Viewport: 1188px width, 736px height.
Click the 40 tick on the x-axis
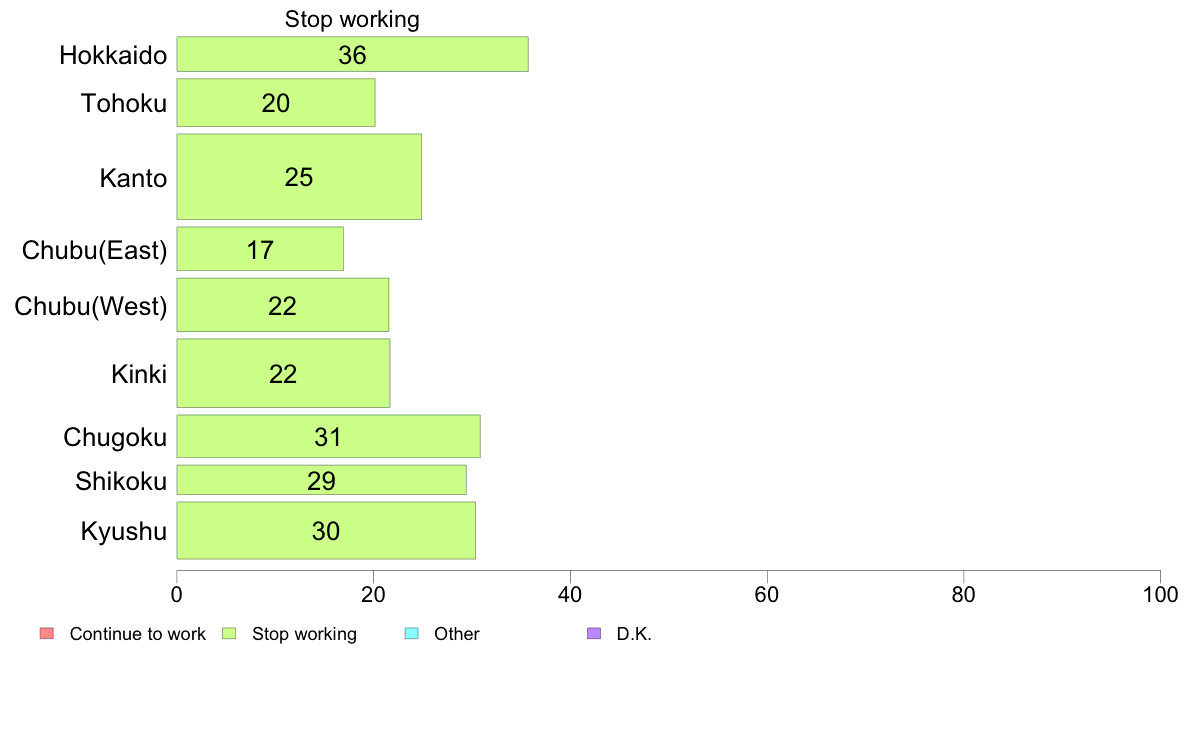coord(570,595)
